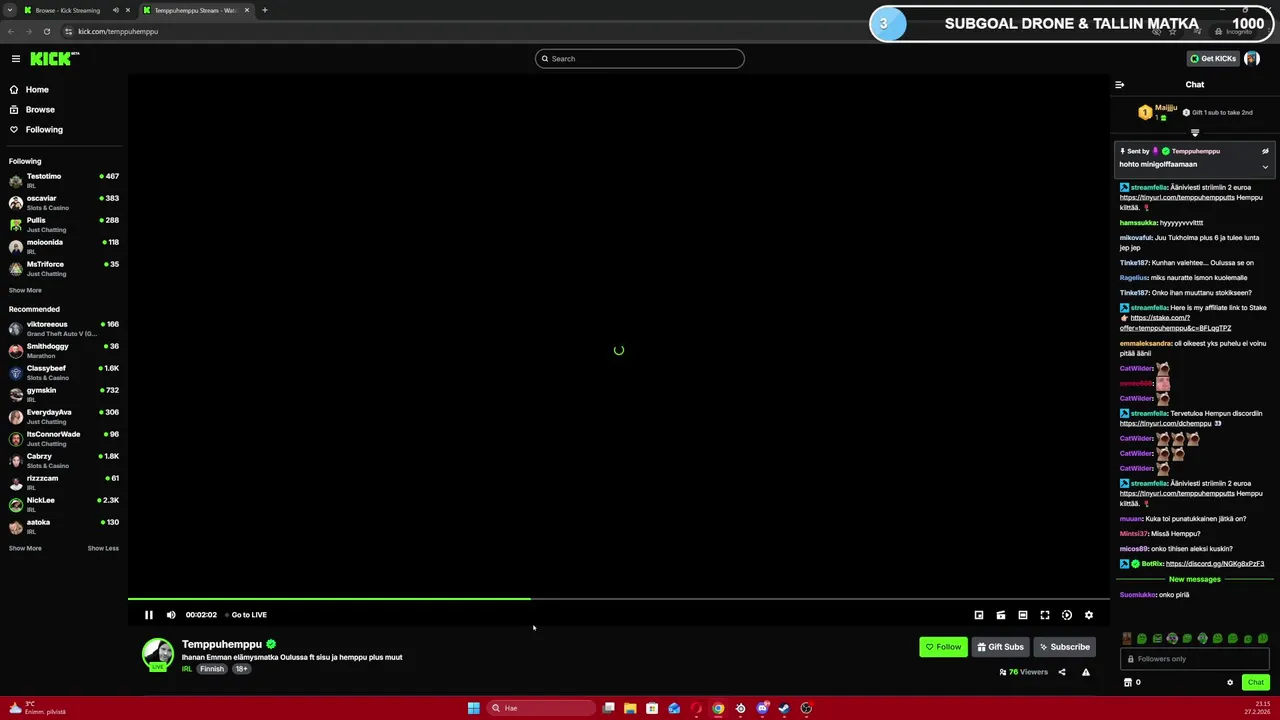The height and width of the screenshot is (720, 1280).
Task: Open the Windows Start menu
Action: [x=473, y=708]
